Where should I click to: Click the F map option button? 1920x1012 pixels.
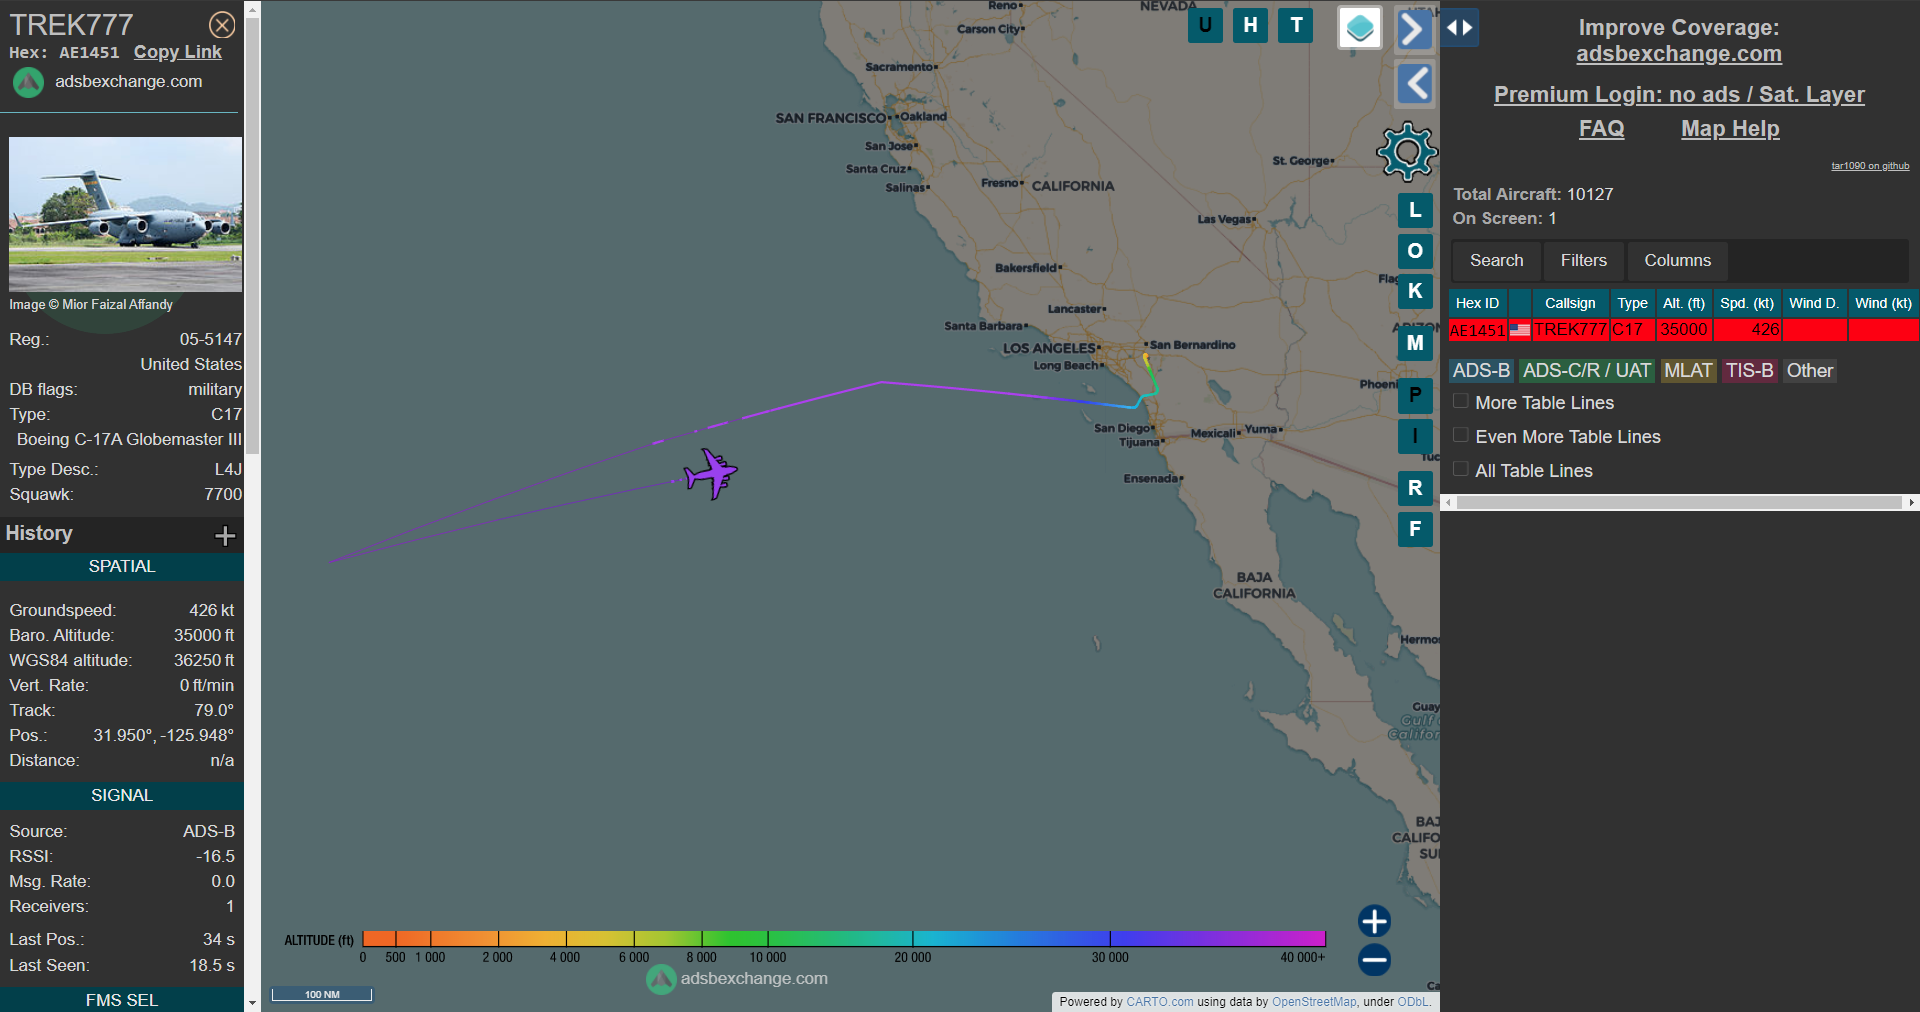[1415, 529]
